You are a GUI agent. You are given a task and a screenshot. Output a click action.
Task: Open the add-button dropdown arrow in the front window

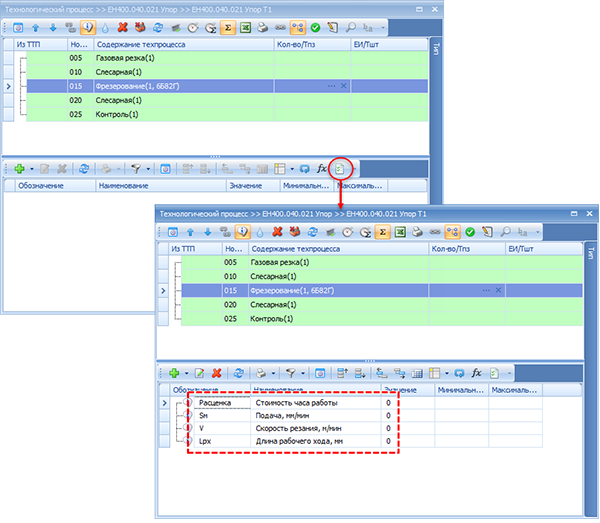tap(186, 373)
